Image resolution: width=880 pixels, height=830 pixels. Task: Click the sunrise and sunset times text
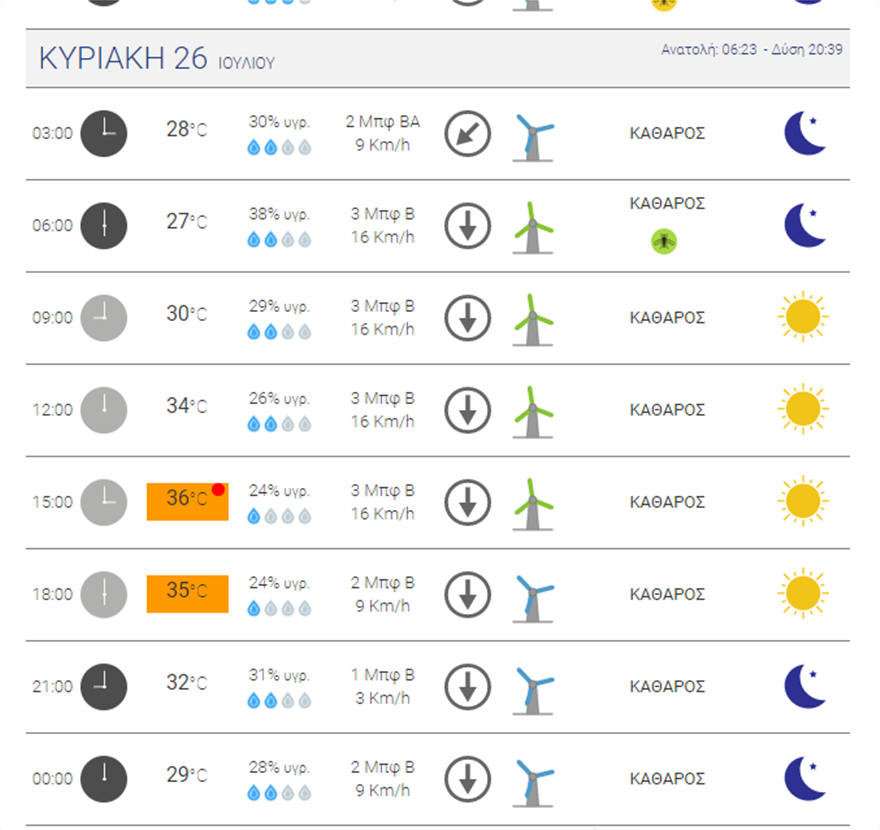point(751,49)
